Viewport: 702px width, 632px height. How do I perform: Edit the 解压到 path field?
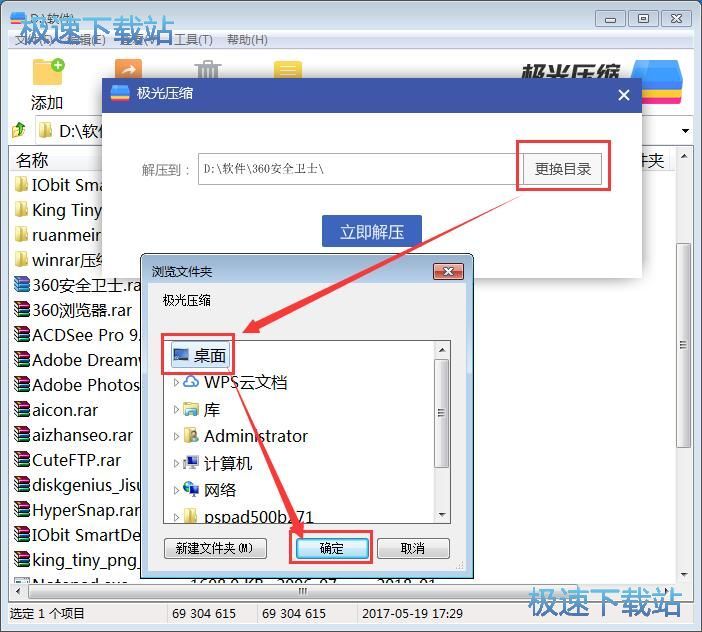click(x=360, y=169)
